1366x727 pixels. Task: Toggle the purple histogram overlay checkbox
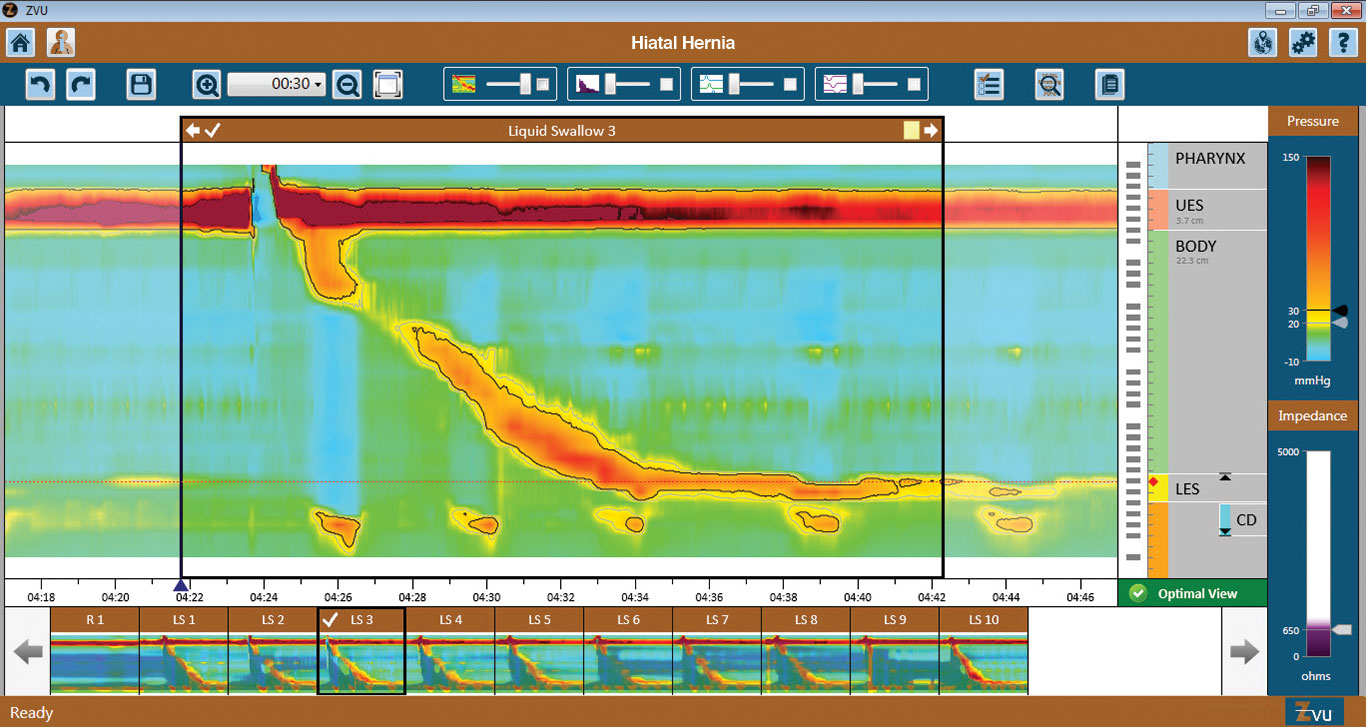[666, 85]
